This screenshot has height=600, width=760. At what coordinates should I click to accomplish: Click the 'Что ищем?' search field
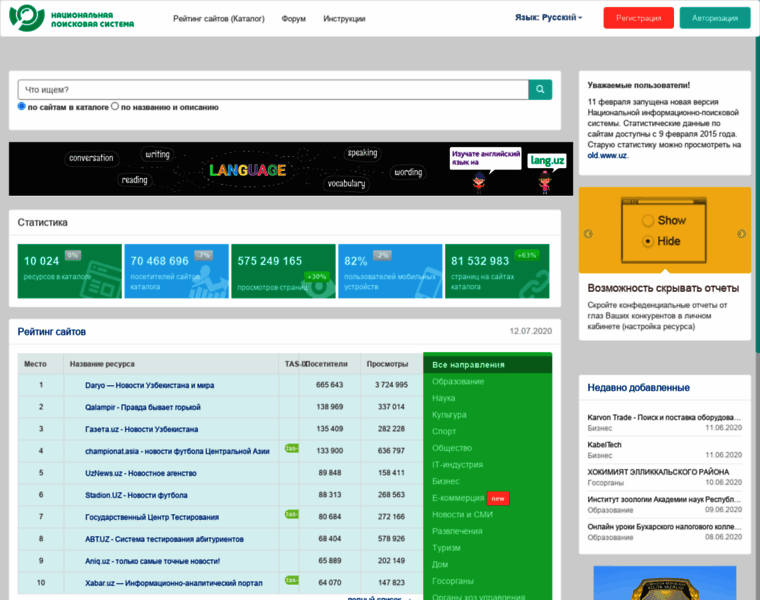tap(273, 90)
